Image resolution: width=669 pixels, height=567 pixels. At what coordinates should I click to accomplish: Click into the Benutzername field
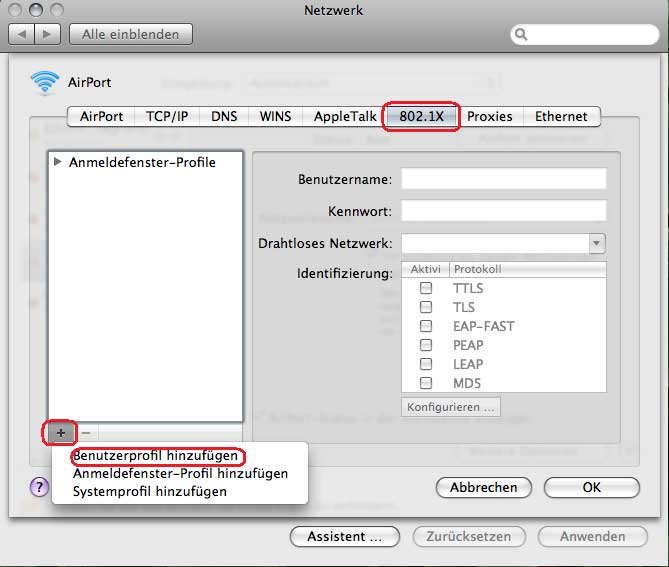(503, 179)
